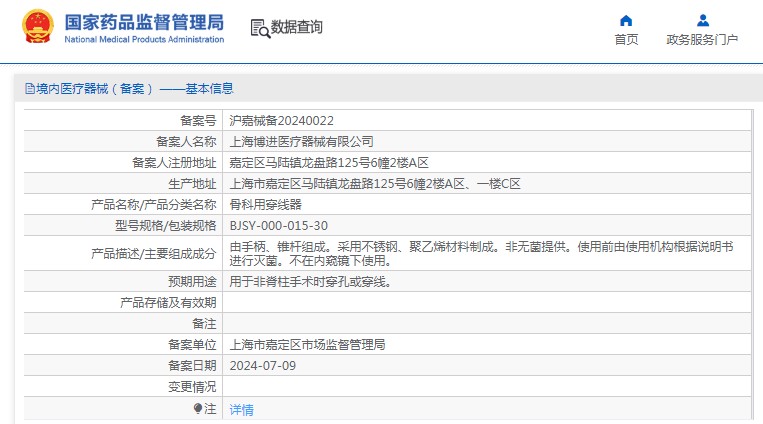Click the 境内医疗器械（备案）——基本信息 heading
The width and height of the screenshot is (763, 424).
(x=135, y=89)
